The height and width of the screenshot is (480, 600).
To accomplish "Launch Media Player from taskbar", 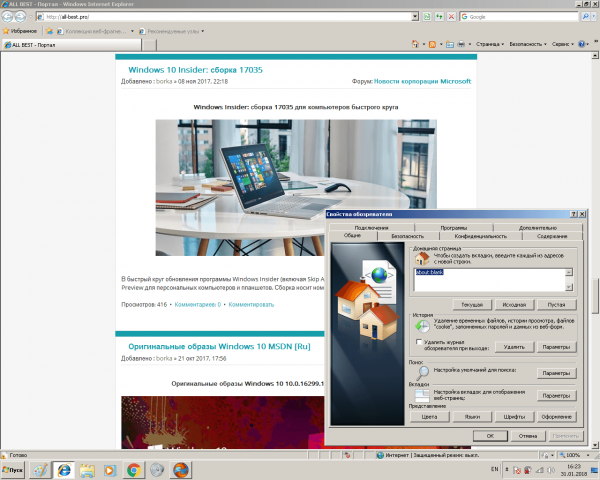I will point(110,470).
